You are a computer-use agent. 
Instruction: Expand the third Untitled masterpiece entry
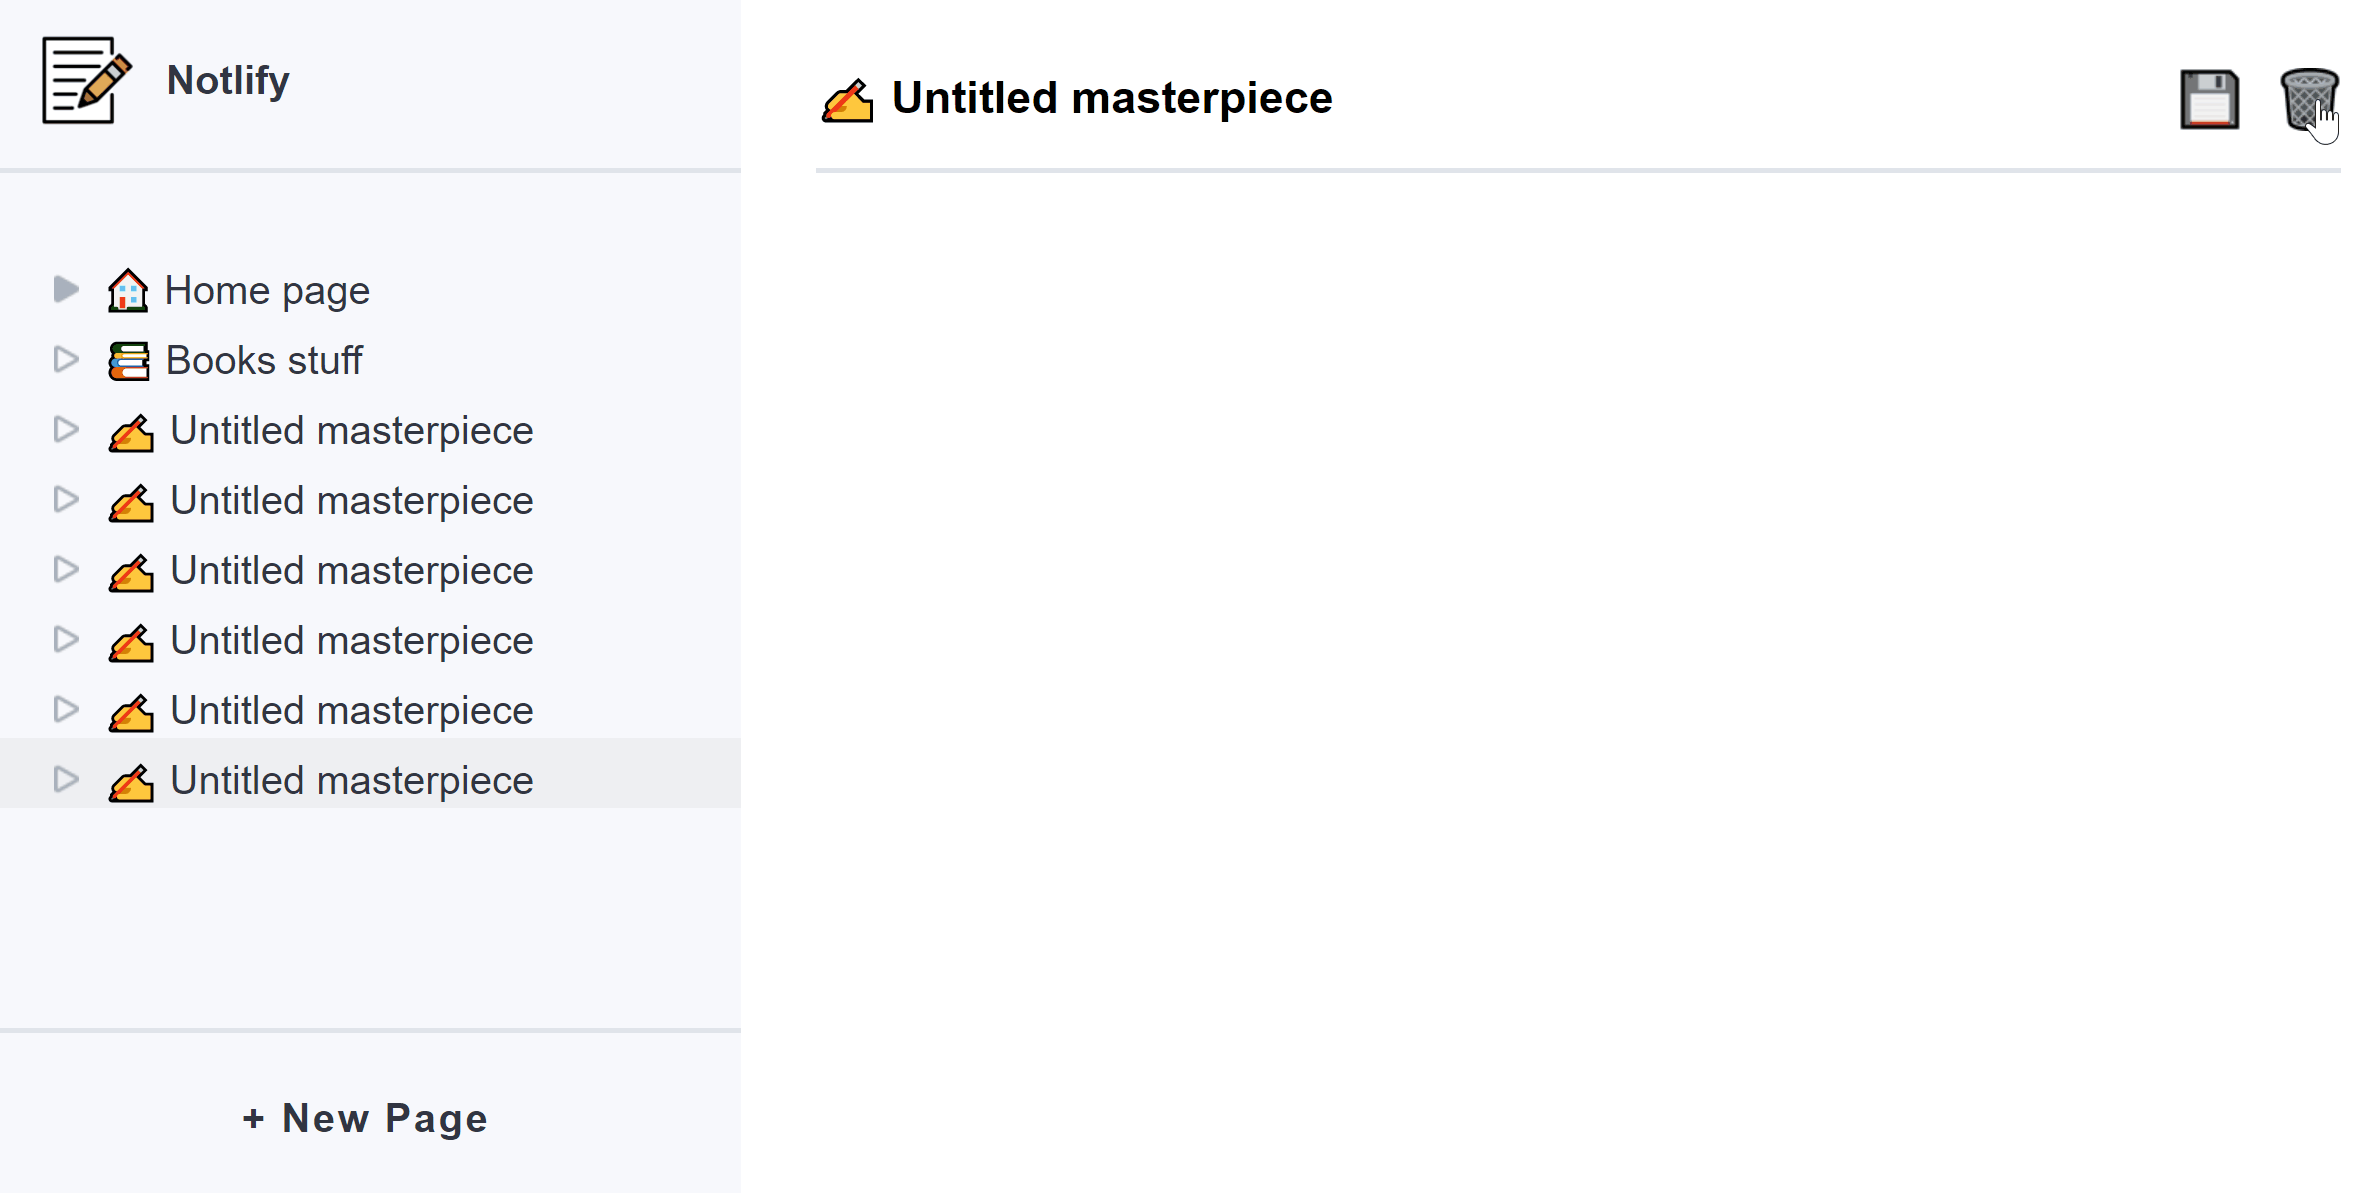pos(67,569)
